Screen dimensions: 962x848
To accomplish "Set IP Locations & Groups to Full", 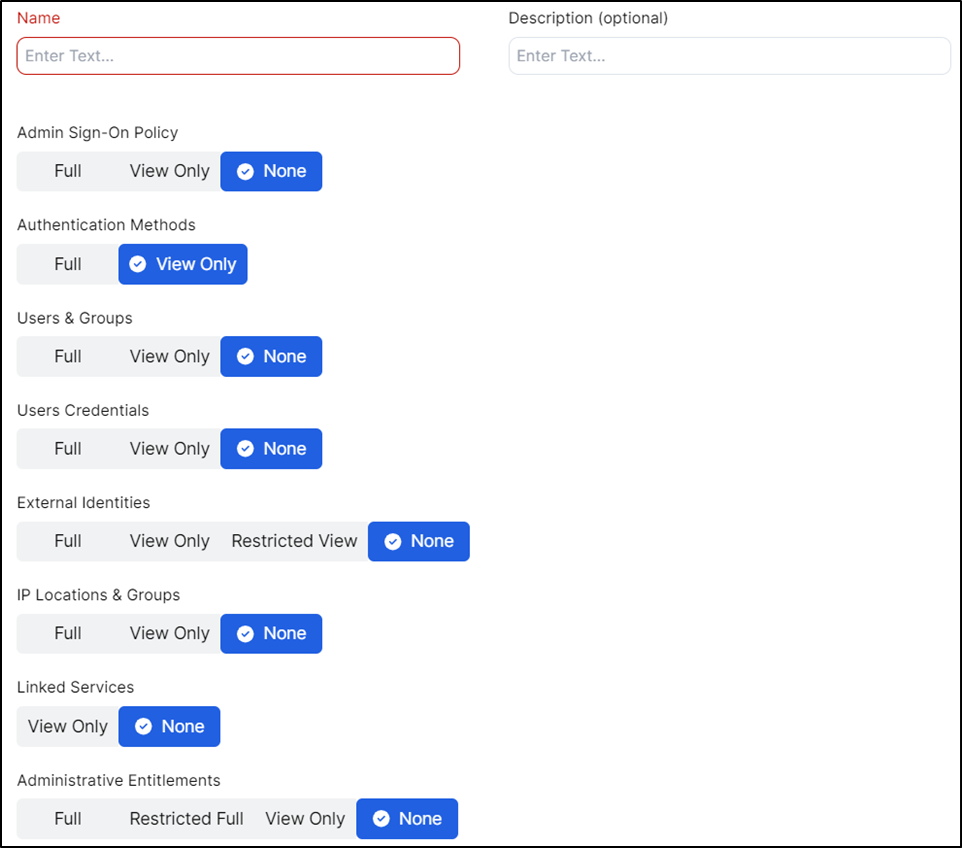I will coord(68,633).
